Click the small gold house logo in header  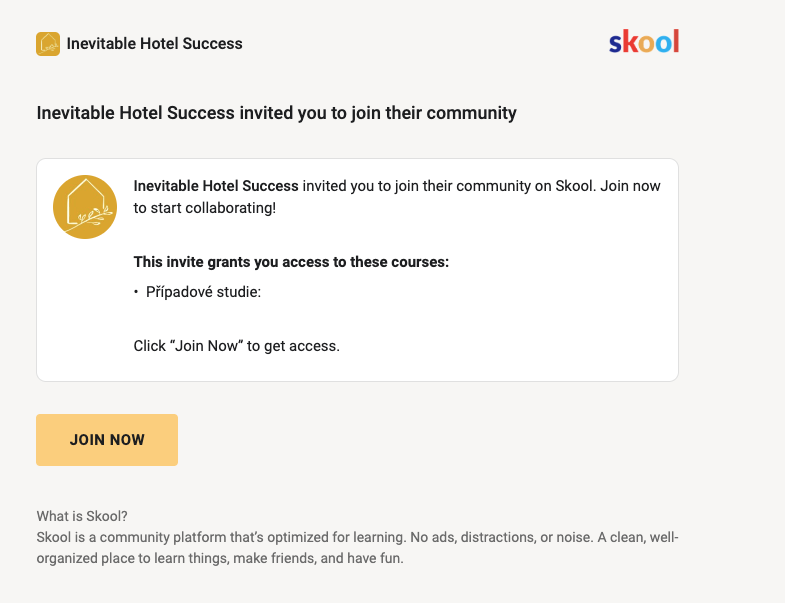tap(48, 44)
